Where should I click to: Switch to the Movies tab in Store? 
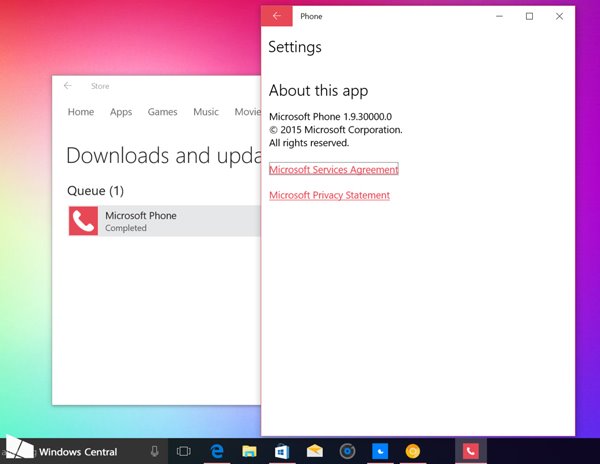click(x=248, y=112)
